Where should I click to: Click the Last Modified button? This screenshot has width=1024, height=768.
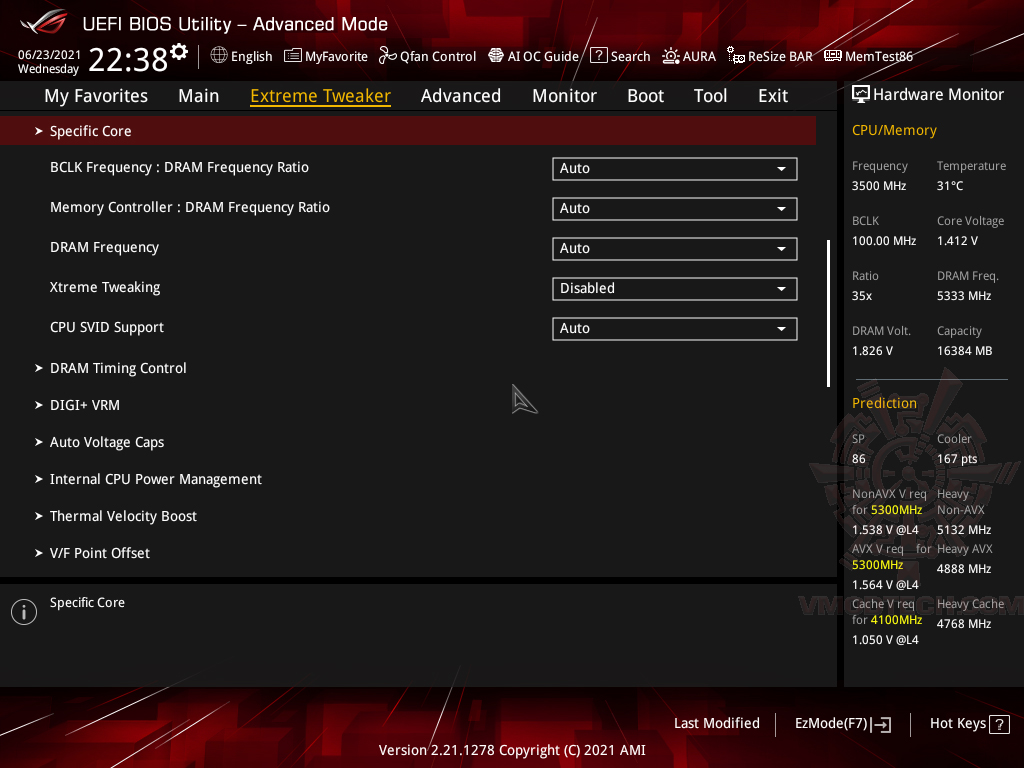tap(716, 723)
